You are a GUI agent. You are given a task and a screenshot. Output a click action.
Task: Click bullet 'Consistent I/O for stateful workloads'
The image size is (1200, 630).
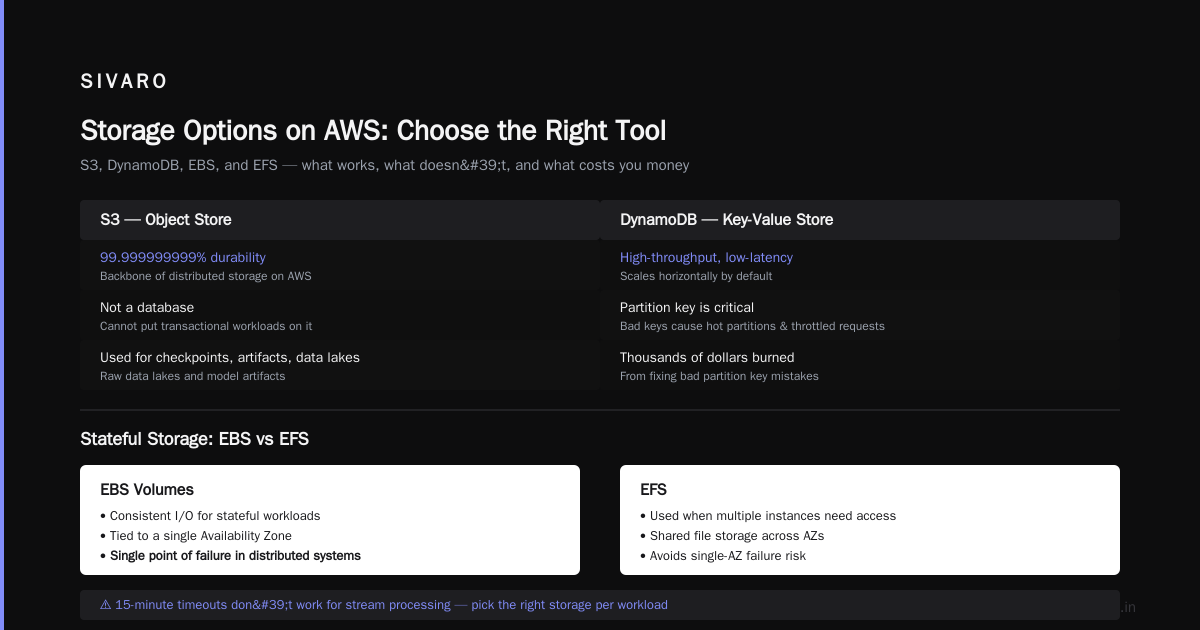210,516
